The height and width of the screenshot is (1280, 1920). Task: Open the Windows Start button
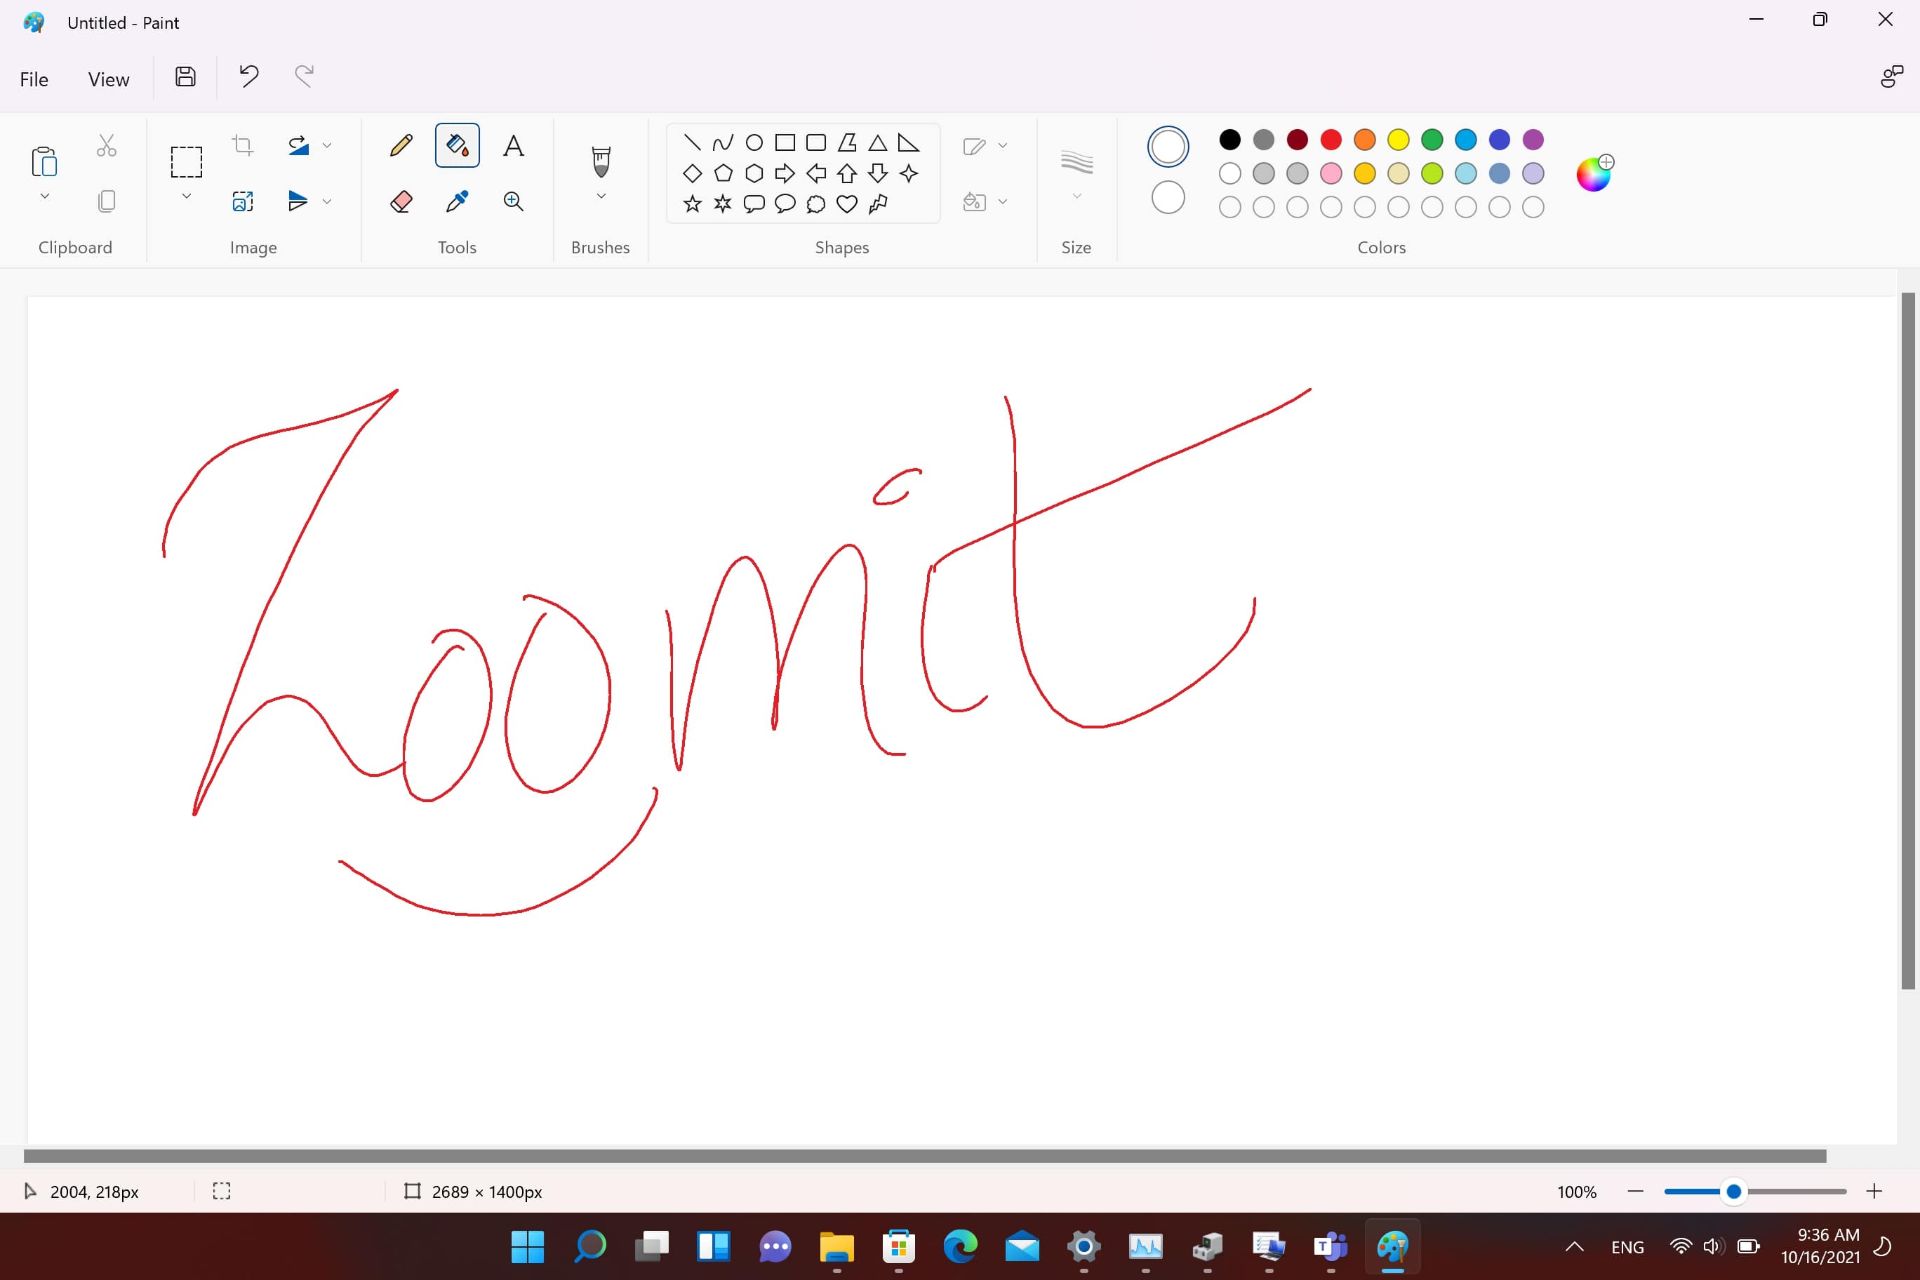pyautogui.click(x=527, y=1246)
